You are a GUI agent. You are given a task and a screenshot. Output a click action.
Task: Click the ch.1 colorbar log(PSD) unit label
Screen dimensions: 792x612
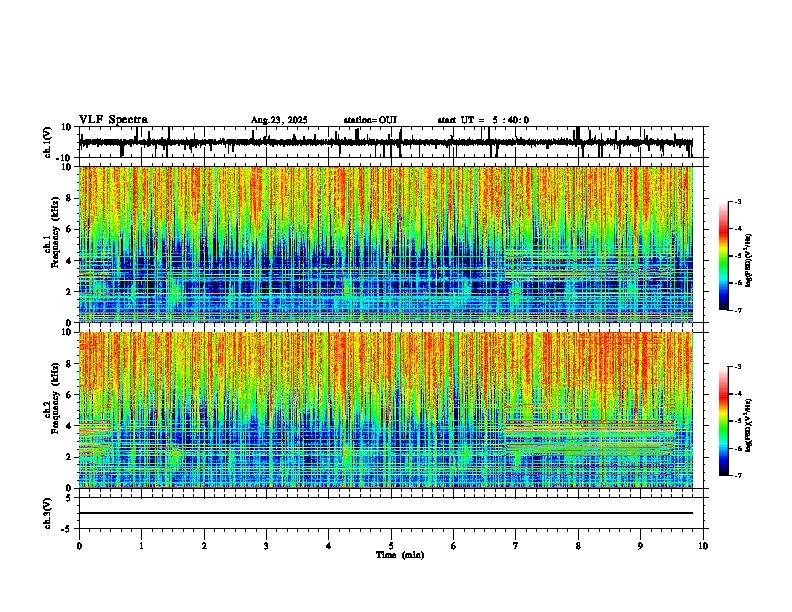point(749,261)
